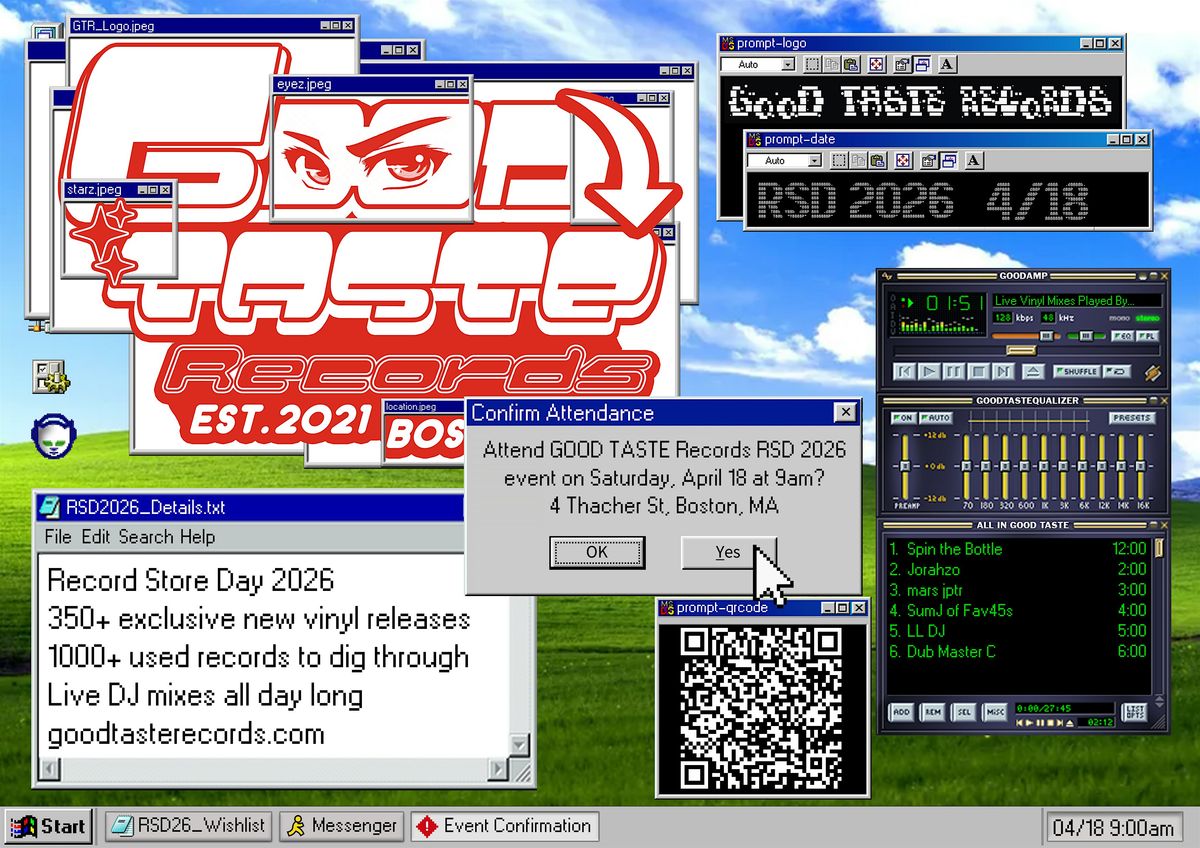Toggle the AUTO button in equalizer
Screen dimensions: 1200x848
pyautogui.click(x=937, y=418)
